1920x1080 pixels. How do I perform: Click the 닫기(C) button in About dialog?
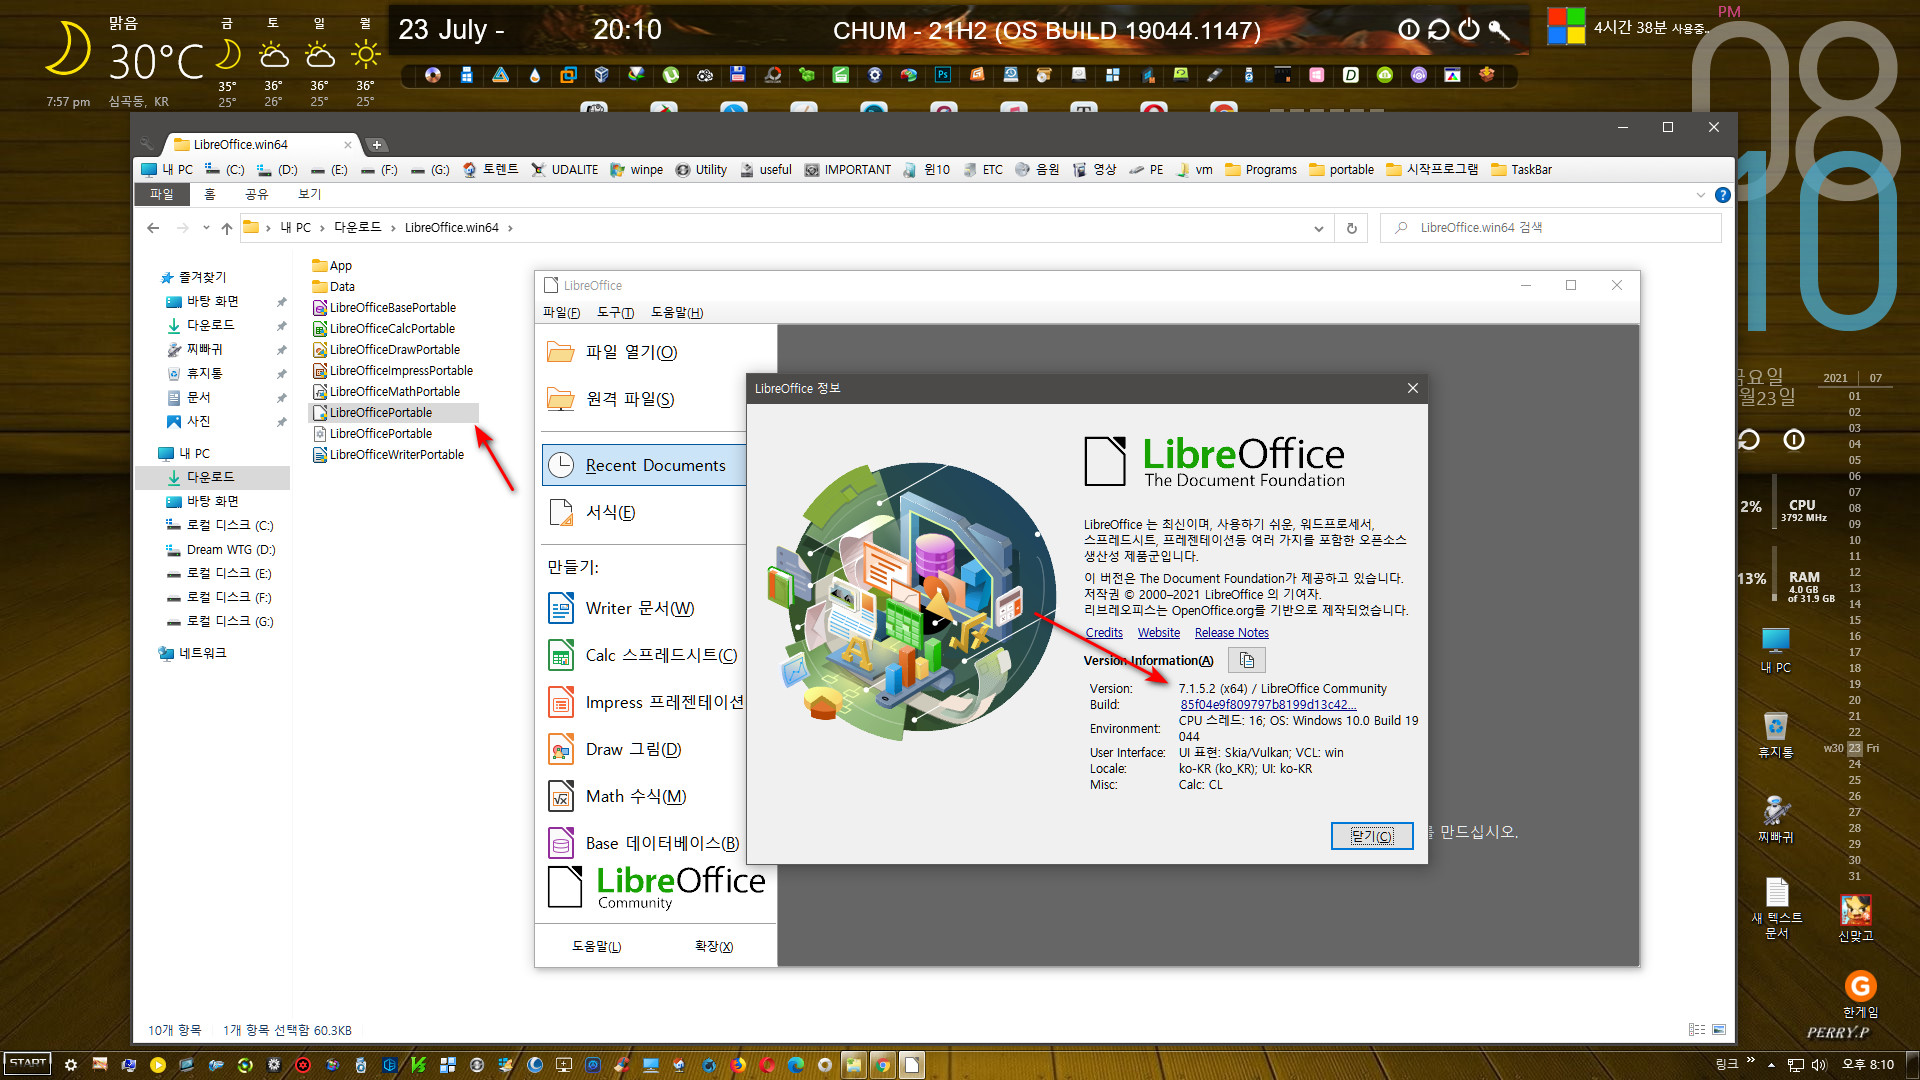[1372, 836]
